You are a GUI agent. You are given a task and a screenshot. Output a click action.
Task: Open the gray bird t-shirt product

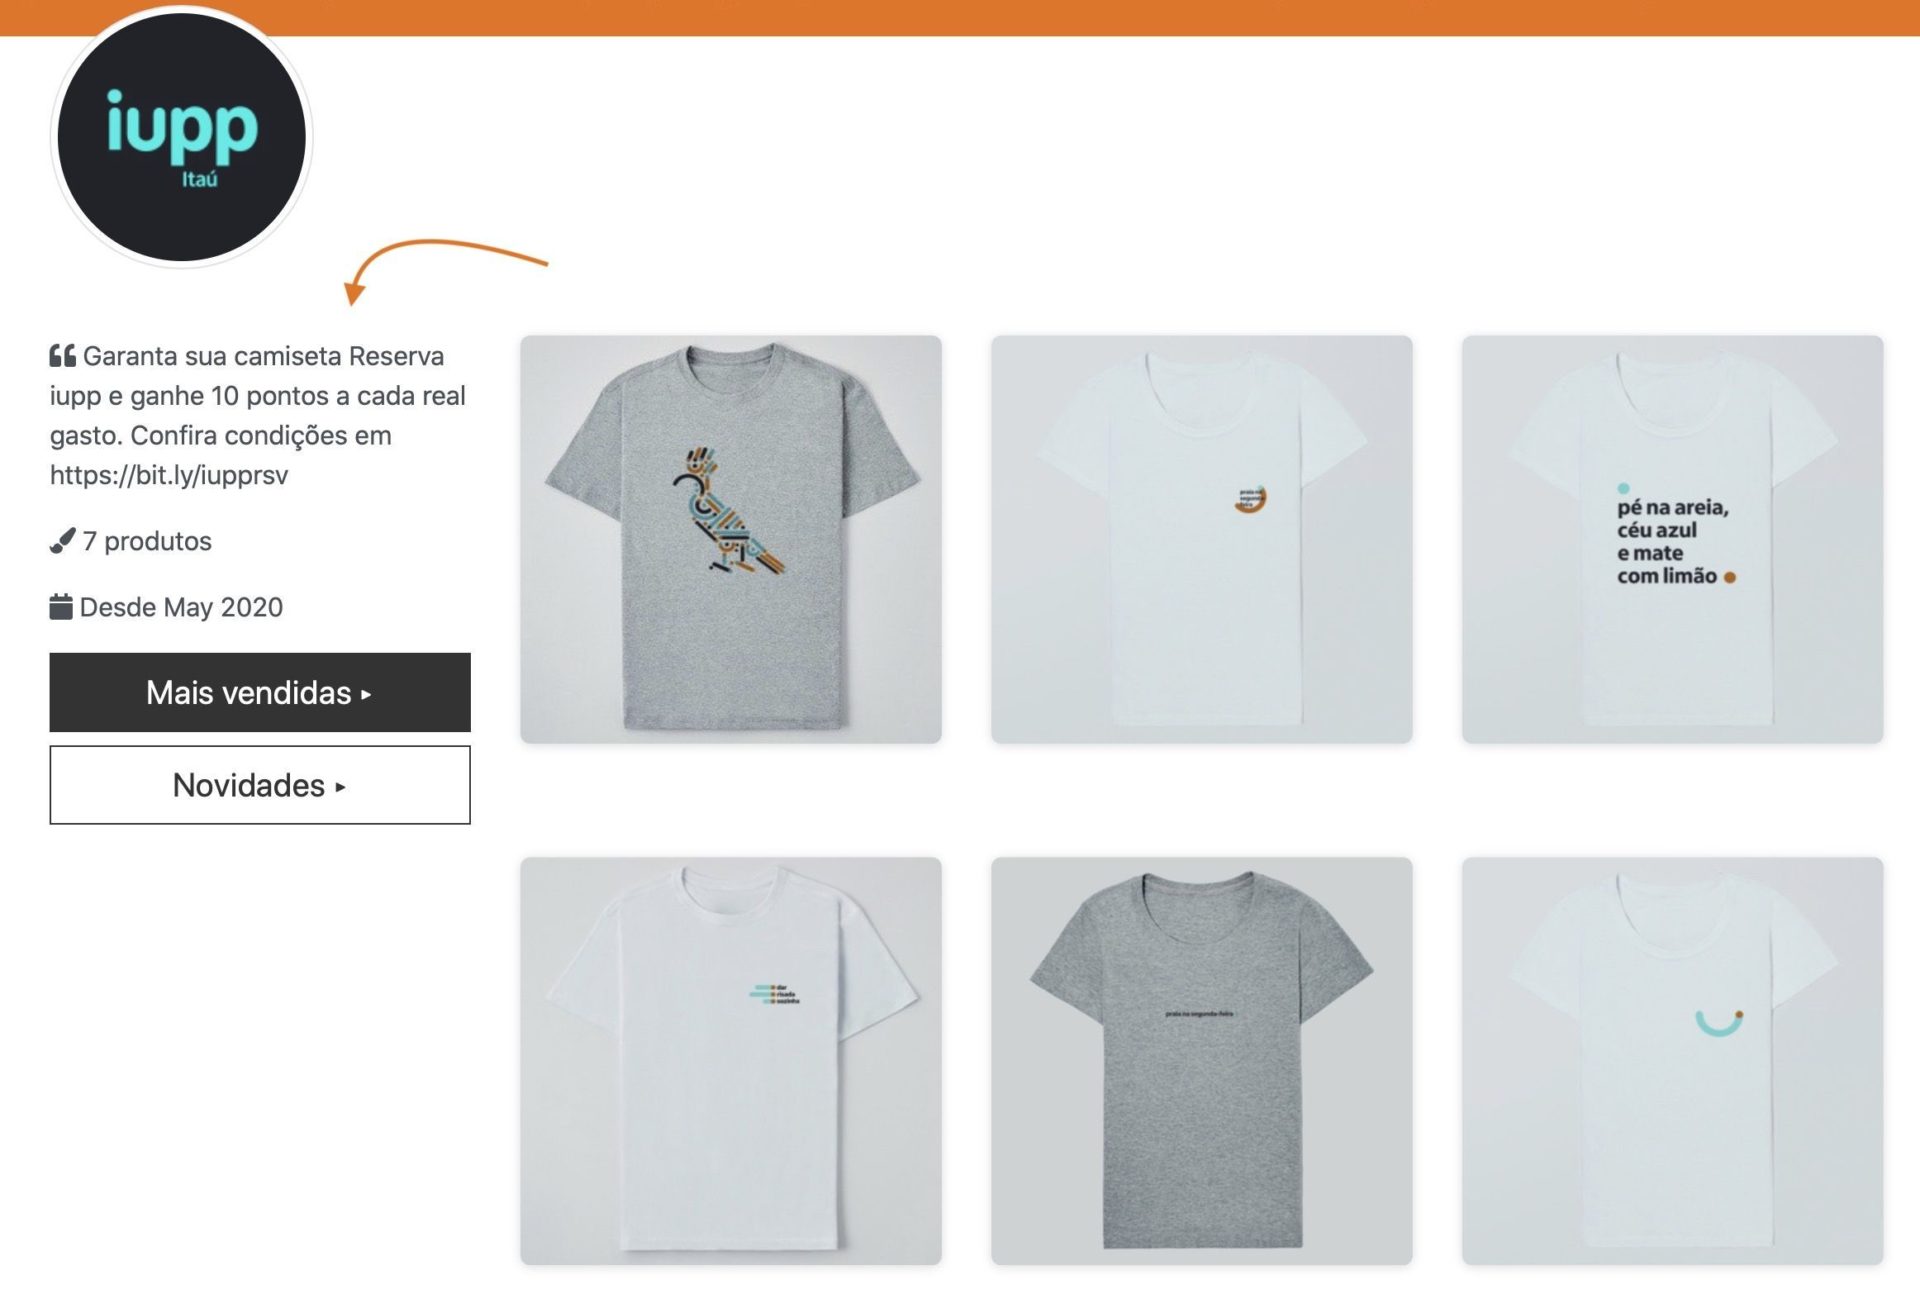pyautogui.click(x=731, y=539)
